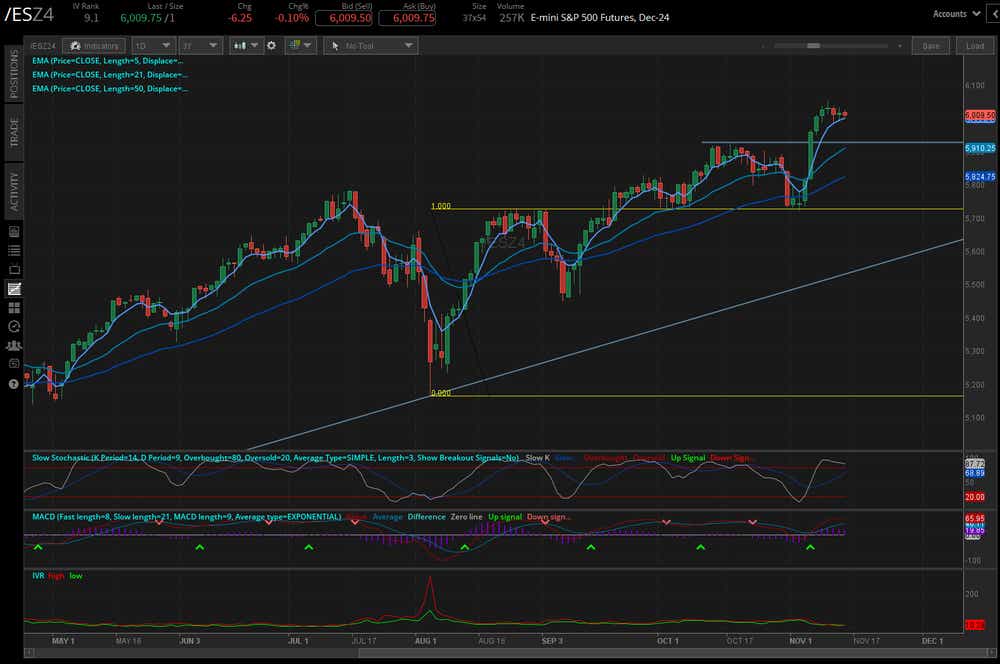Open the help question mark icon
The image size is (1000, 664).
coord(12,383)
